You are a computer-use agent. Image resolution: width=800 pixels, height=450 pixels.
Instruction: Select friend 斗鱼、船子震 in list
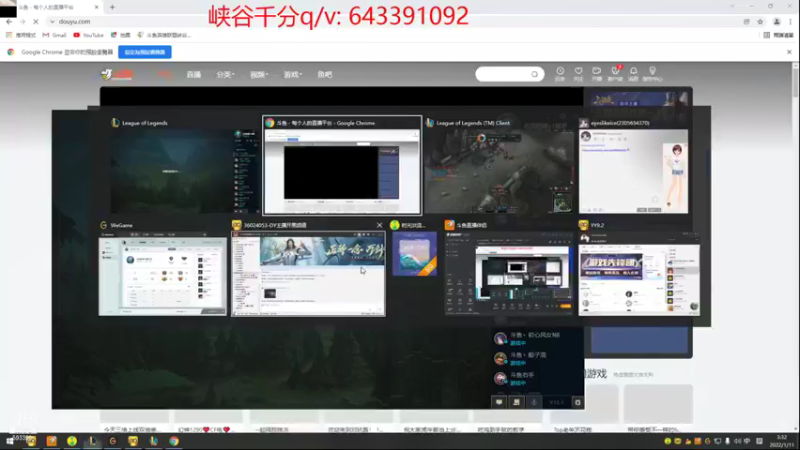point(537,358)
